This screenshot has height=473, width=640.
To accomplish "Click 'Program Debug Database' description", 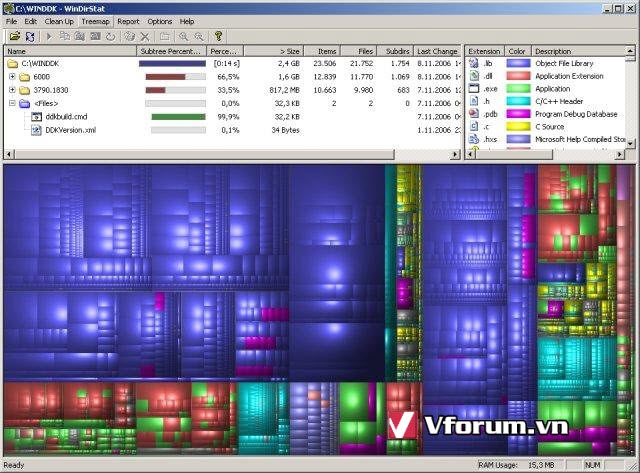I will (576, 114).
